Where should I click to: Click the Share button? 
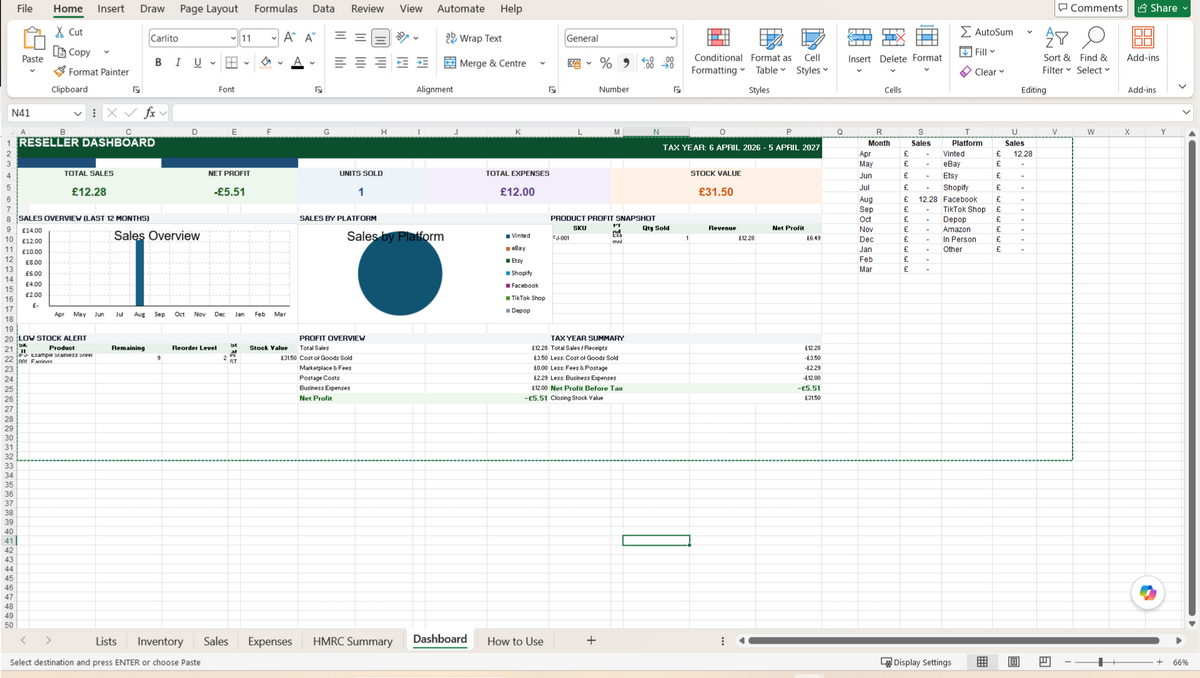[1164, 8]
